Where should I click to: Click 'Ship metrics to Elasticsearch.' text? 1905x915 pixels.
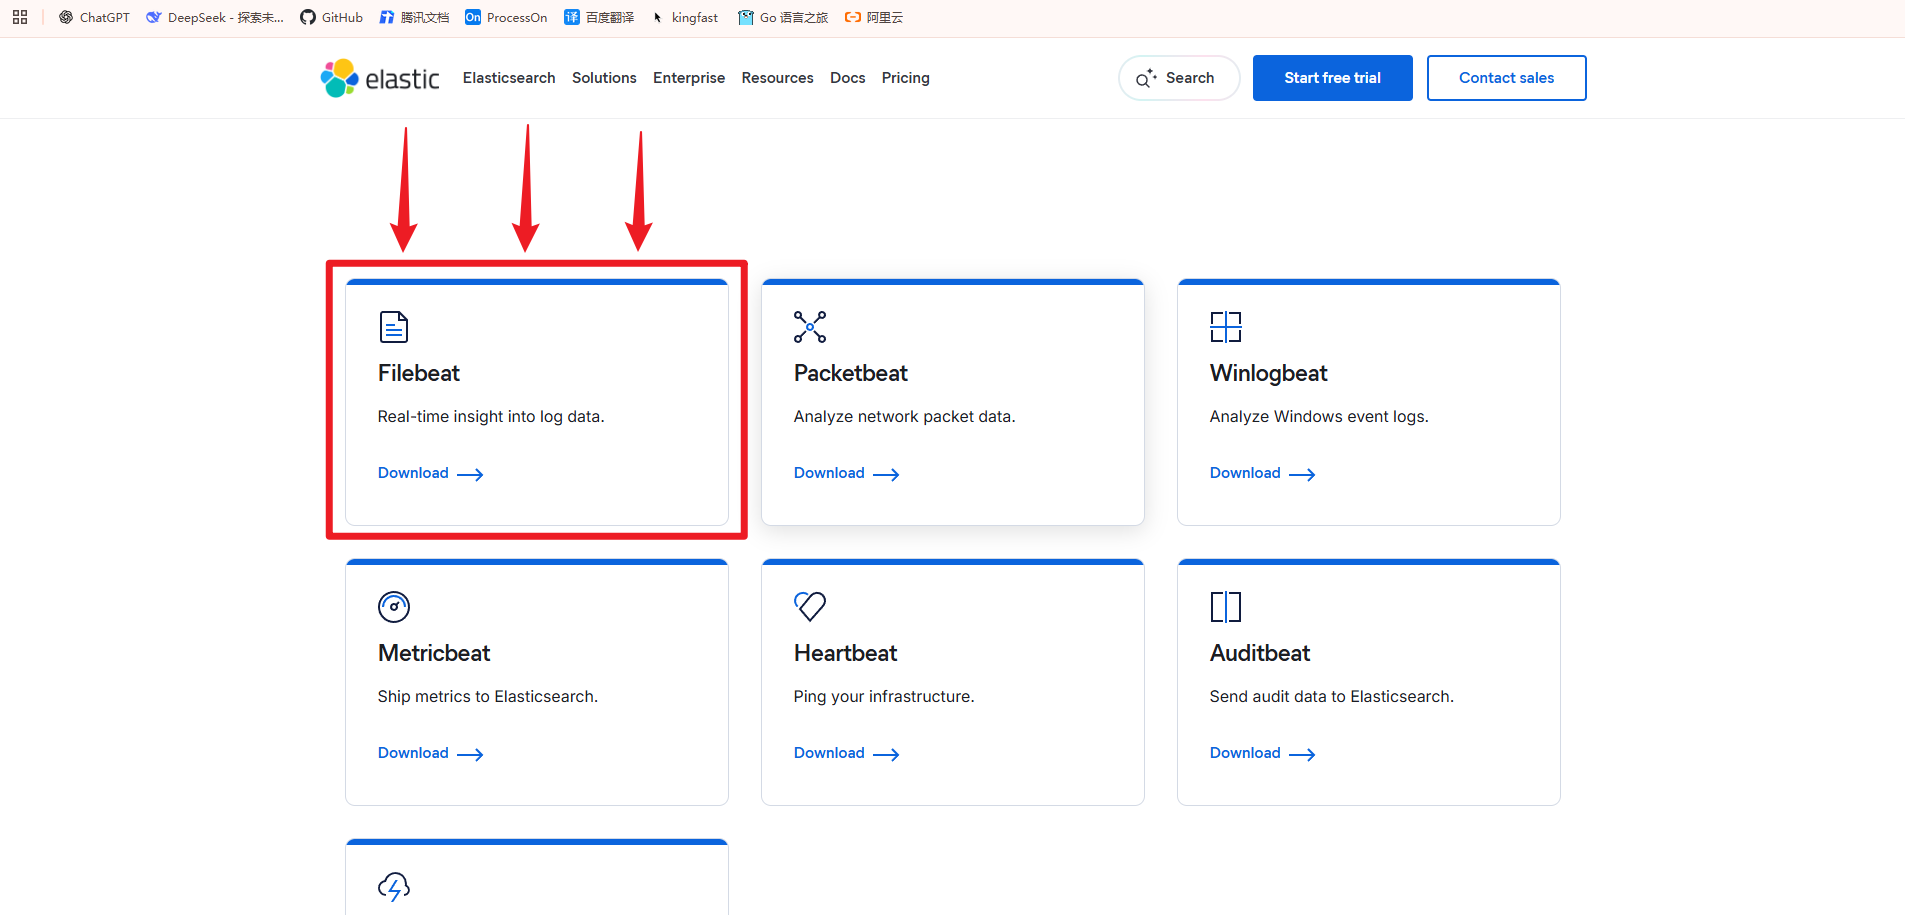click(x=488, y=697)
